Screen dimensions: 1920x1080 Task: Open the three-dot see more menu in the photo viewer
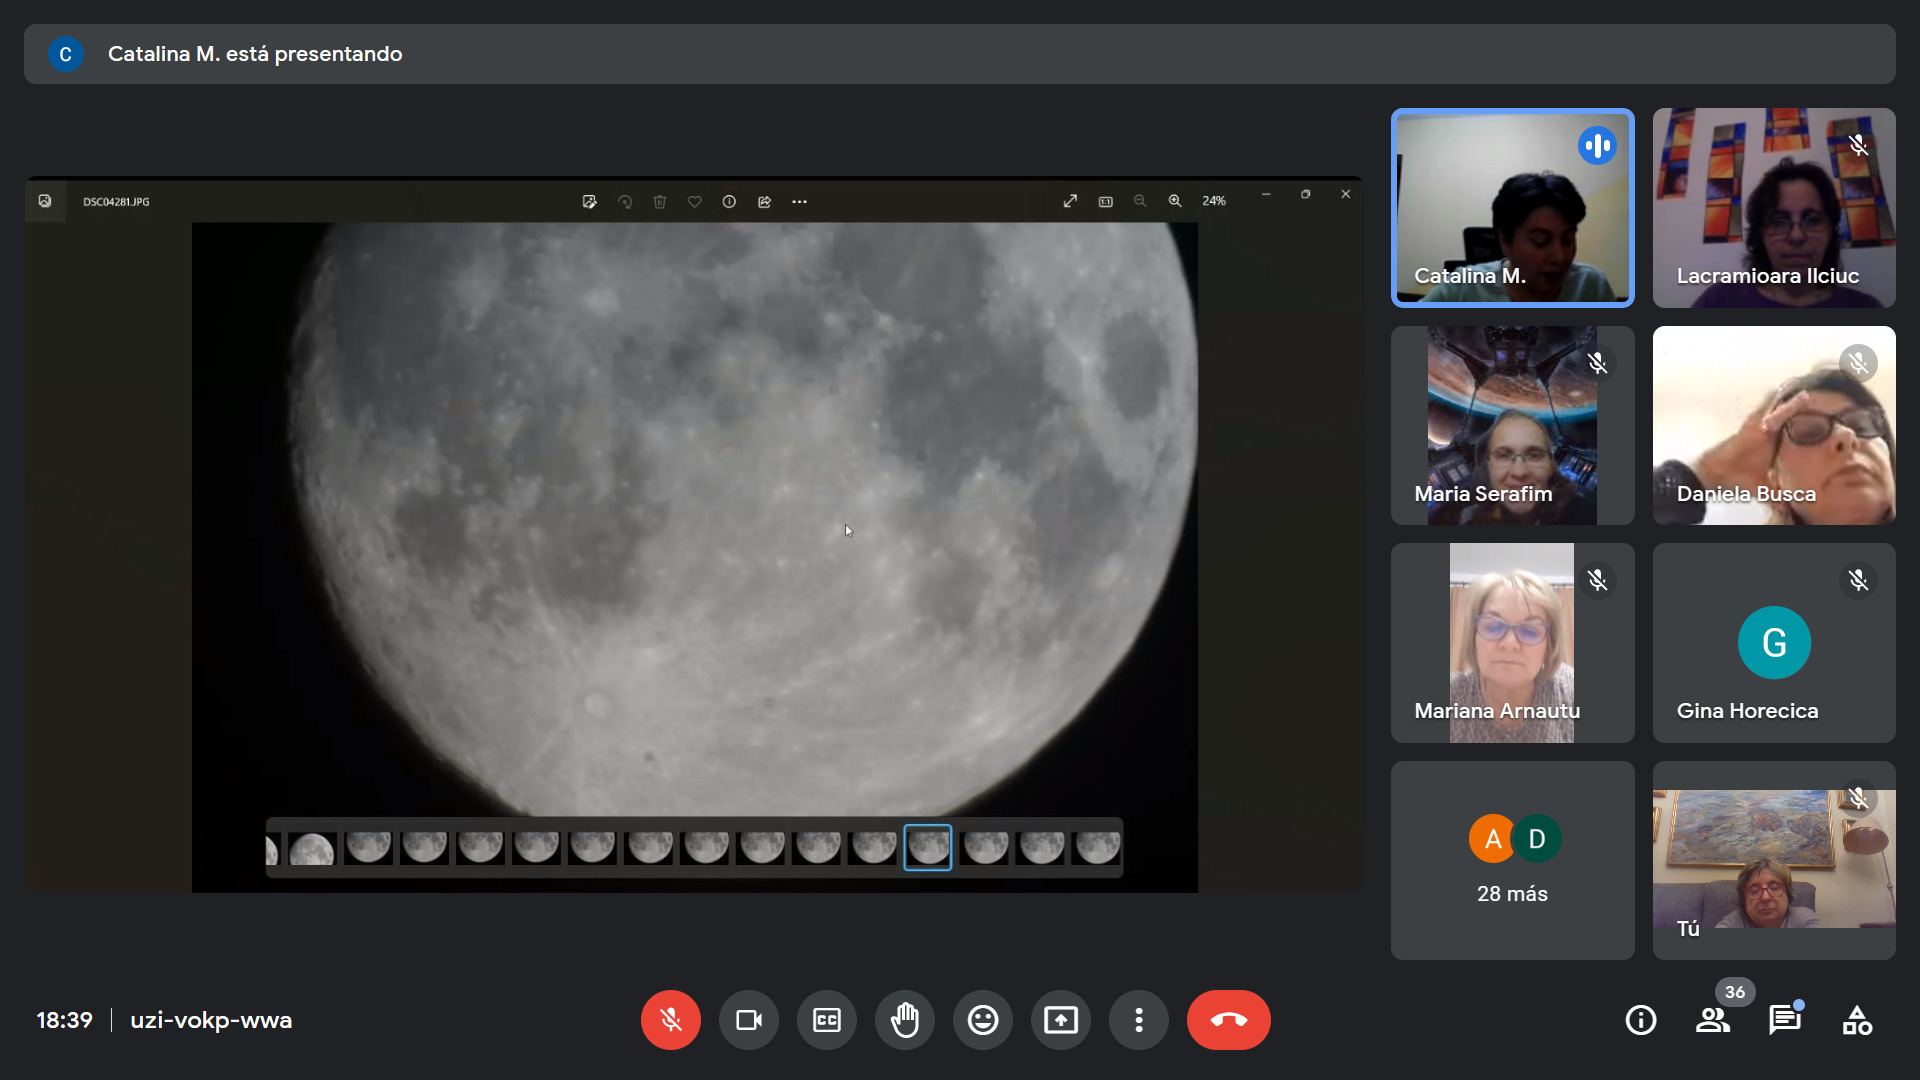[x=799, y=201]
